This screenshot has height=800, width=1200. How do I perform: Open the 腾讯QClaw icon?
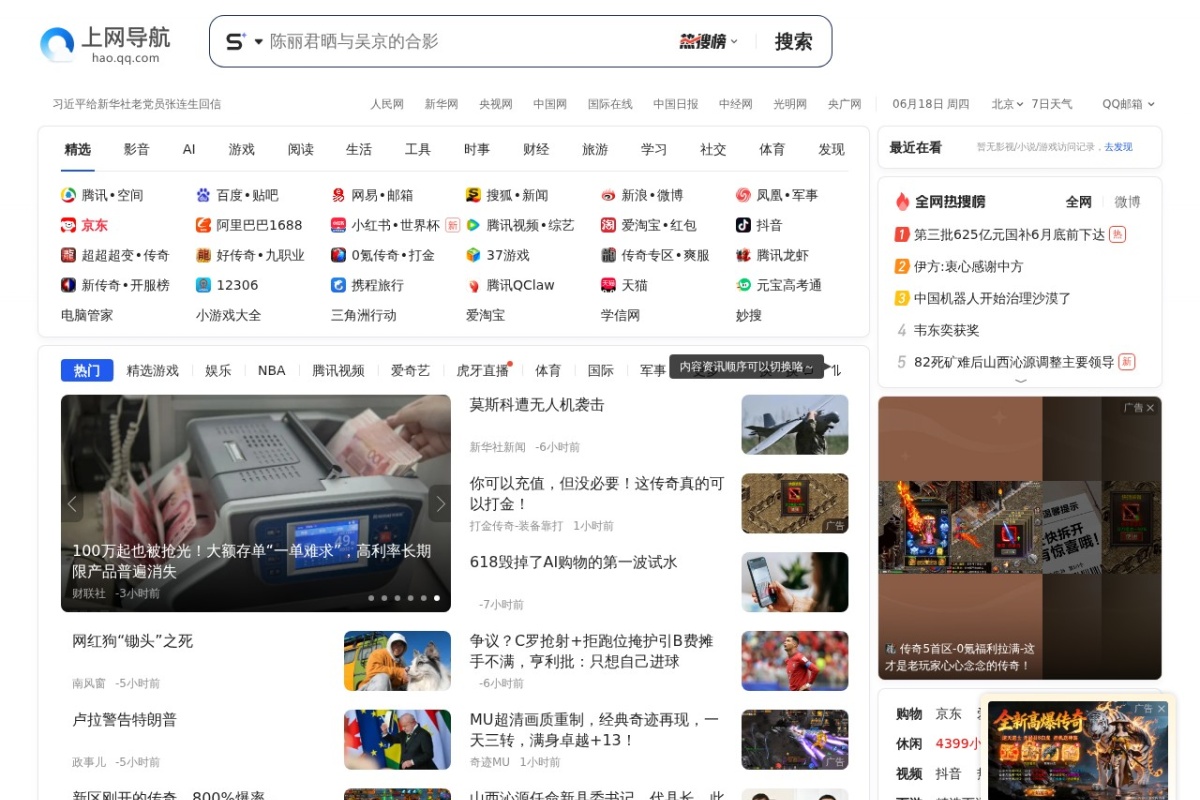(473, 285)
